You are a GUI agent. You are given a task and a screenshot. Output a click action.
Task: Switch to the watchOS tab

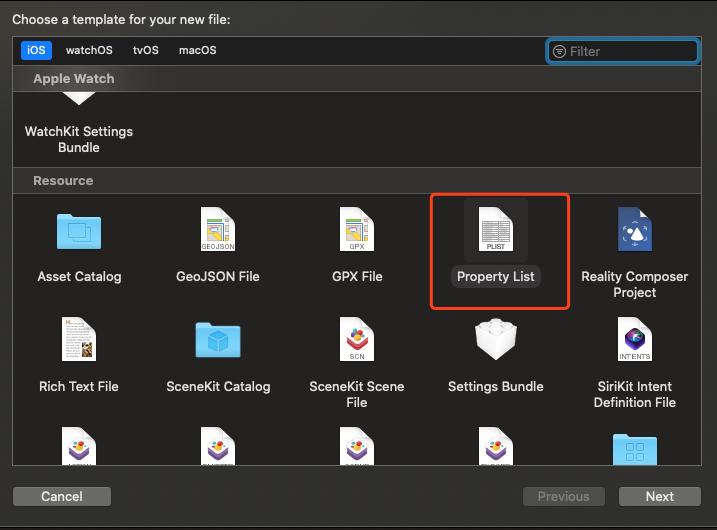tap(89, 50)
